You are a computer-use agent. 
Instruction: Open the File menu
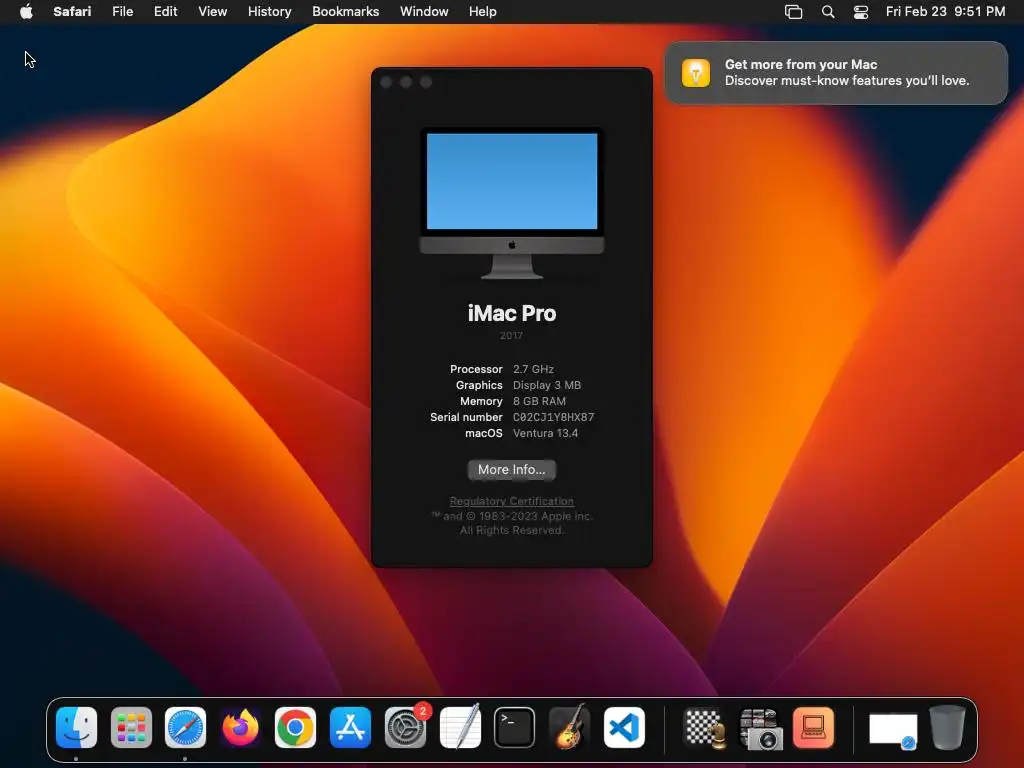pos(122,12)
